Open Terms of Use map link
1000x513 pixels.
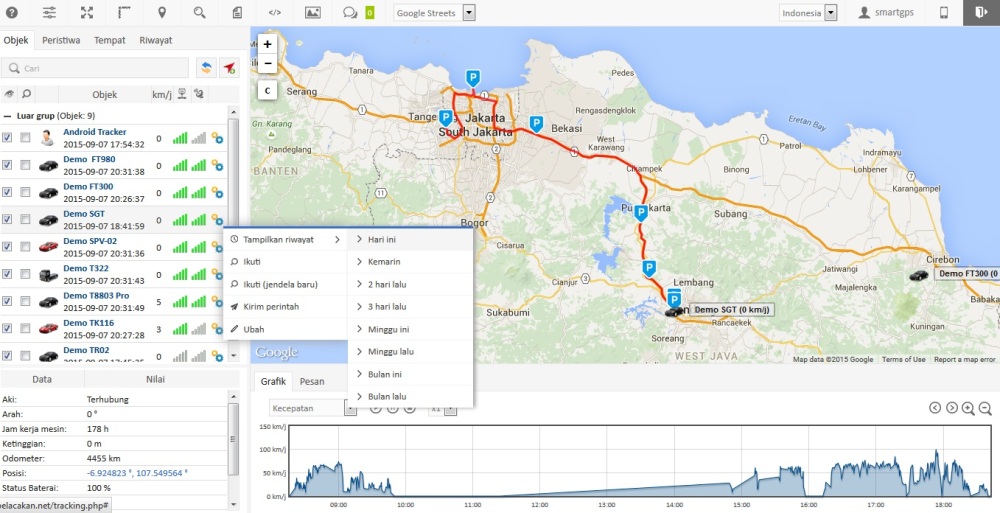coord(903,359)
